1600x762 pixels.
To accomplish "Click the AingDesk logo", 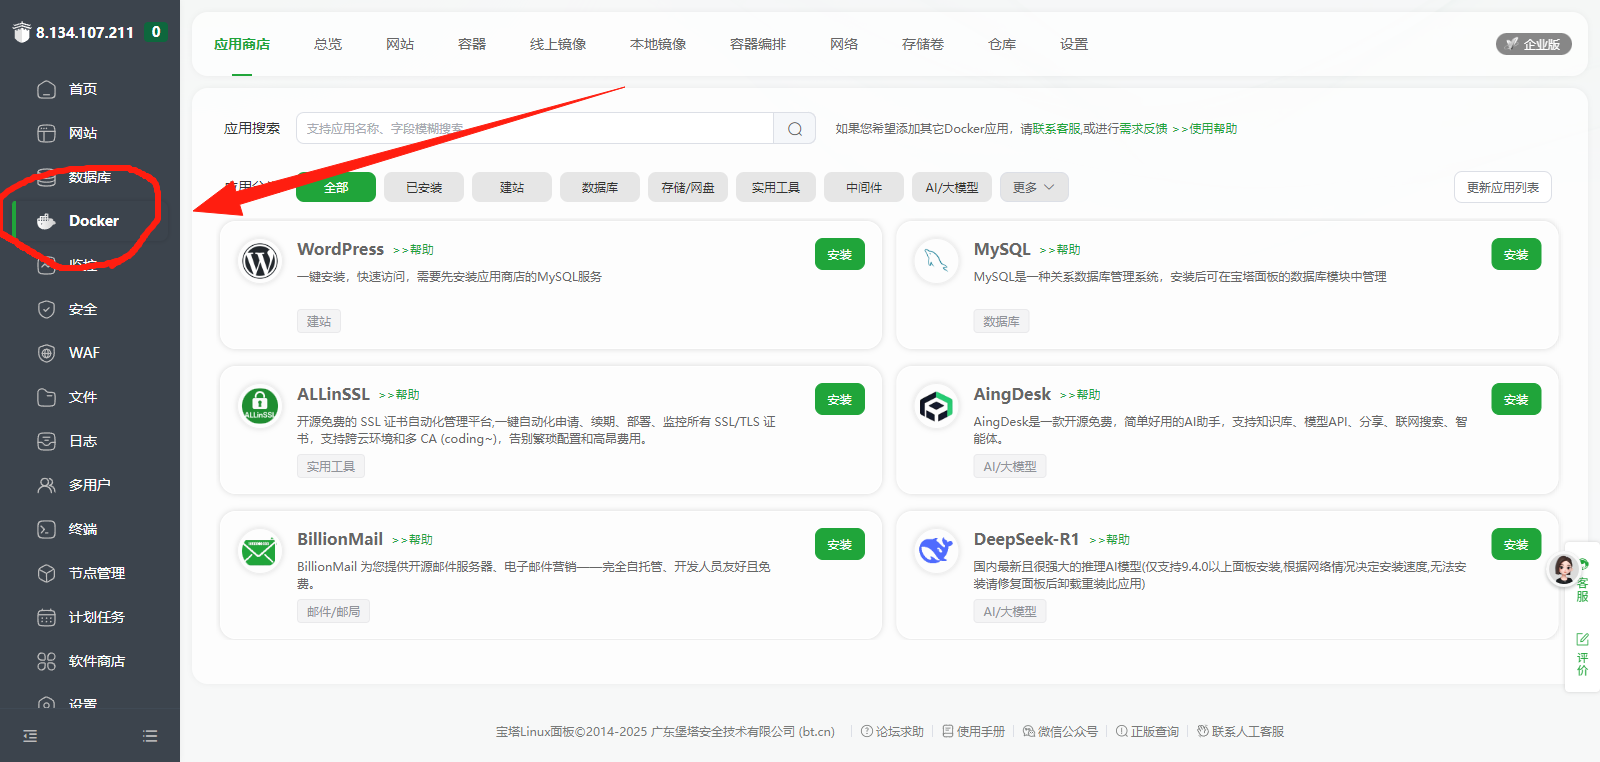I will pyautogui.click(x=937, y=407).
